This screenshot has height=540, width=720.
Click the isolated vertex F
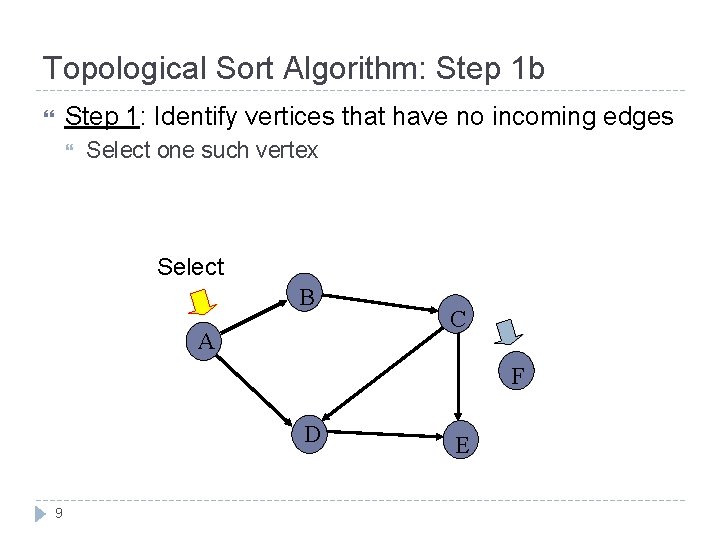(516, 376)
